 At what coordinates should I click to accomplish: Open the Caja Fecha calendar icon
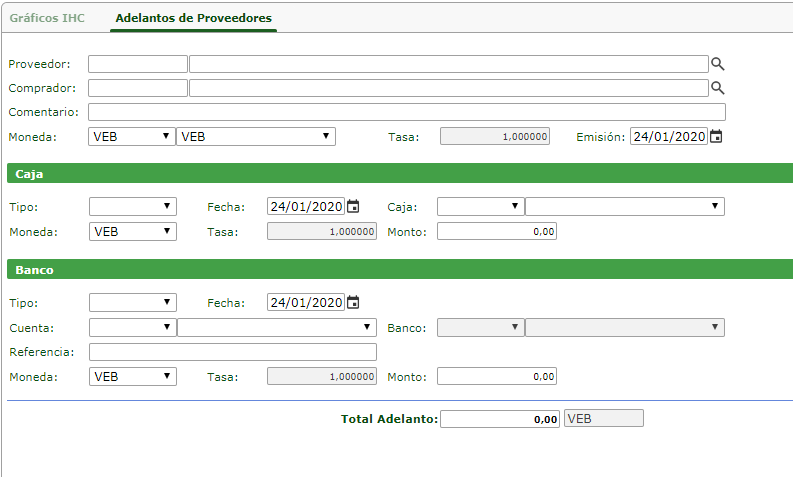click(x=353, y=207)
